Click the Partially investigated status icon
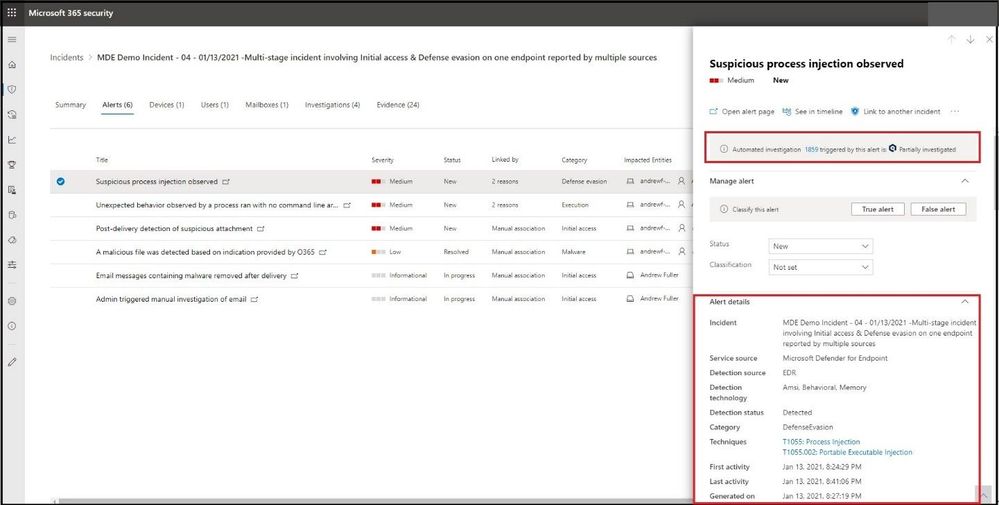 pos(893,148)
